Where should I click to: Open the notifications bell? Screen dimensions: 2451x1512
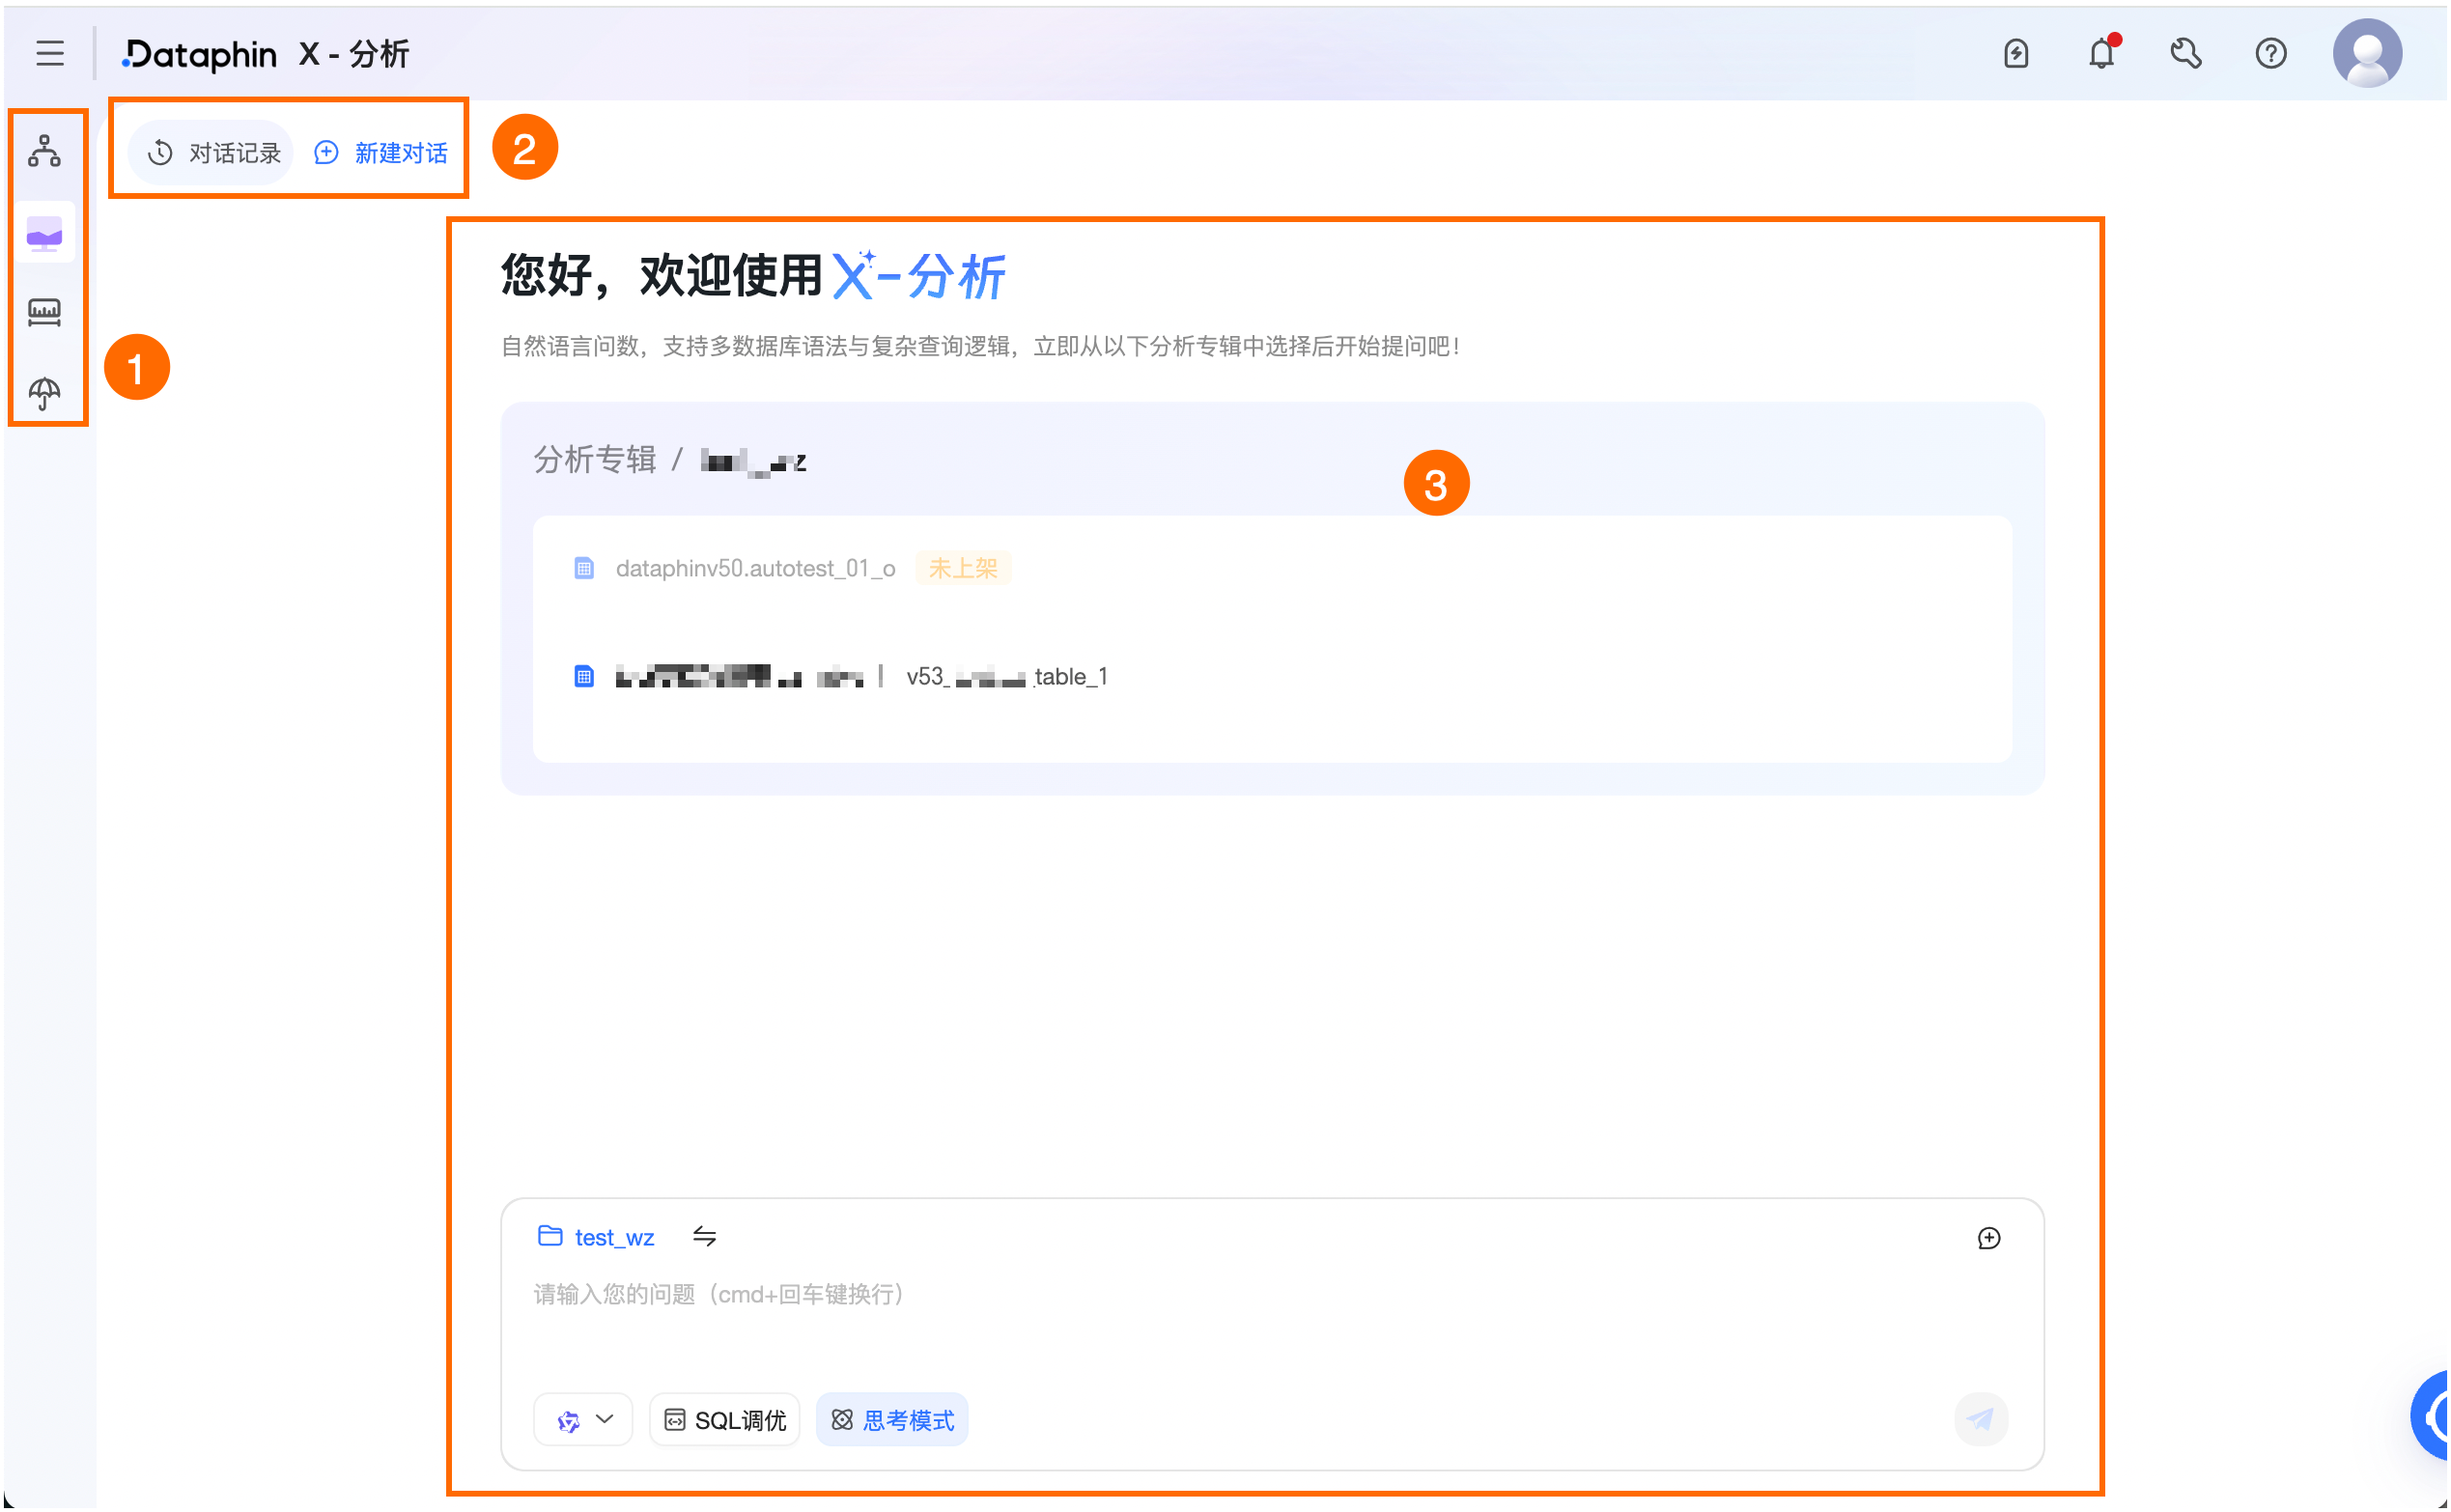point(2102,53)
